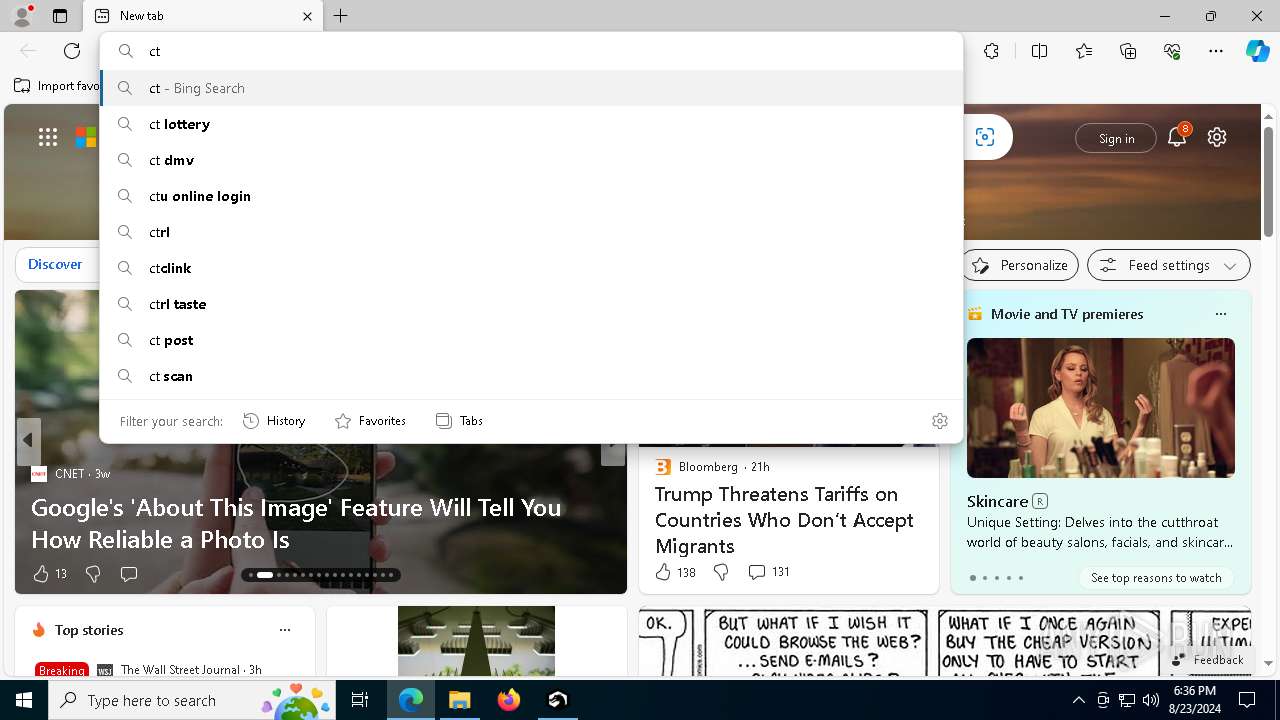Choose the ct lottery suggestion
Viewport: 1280px width, 720px height.
coord(532,124)
